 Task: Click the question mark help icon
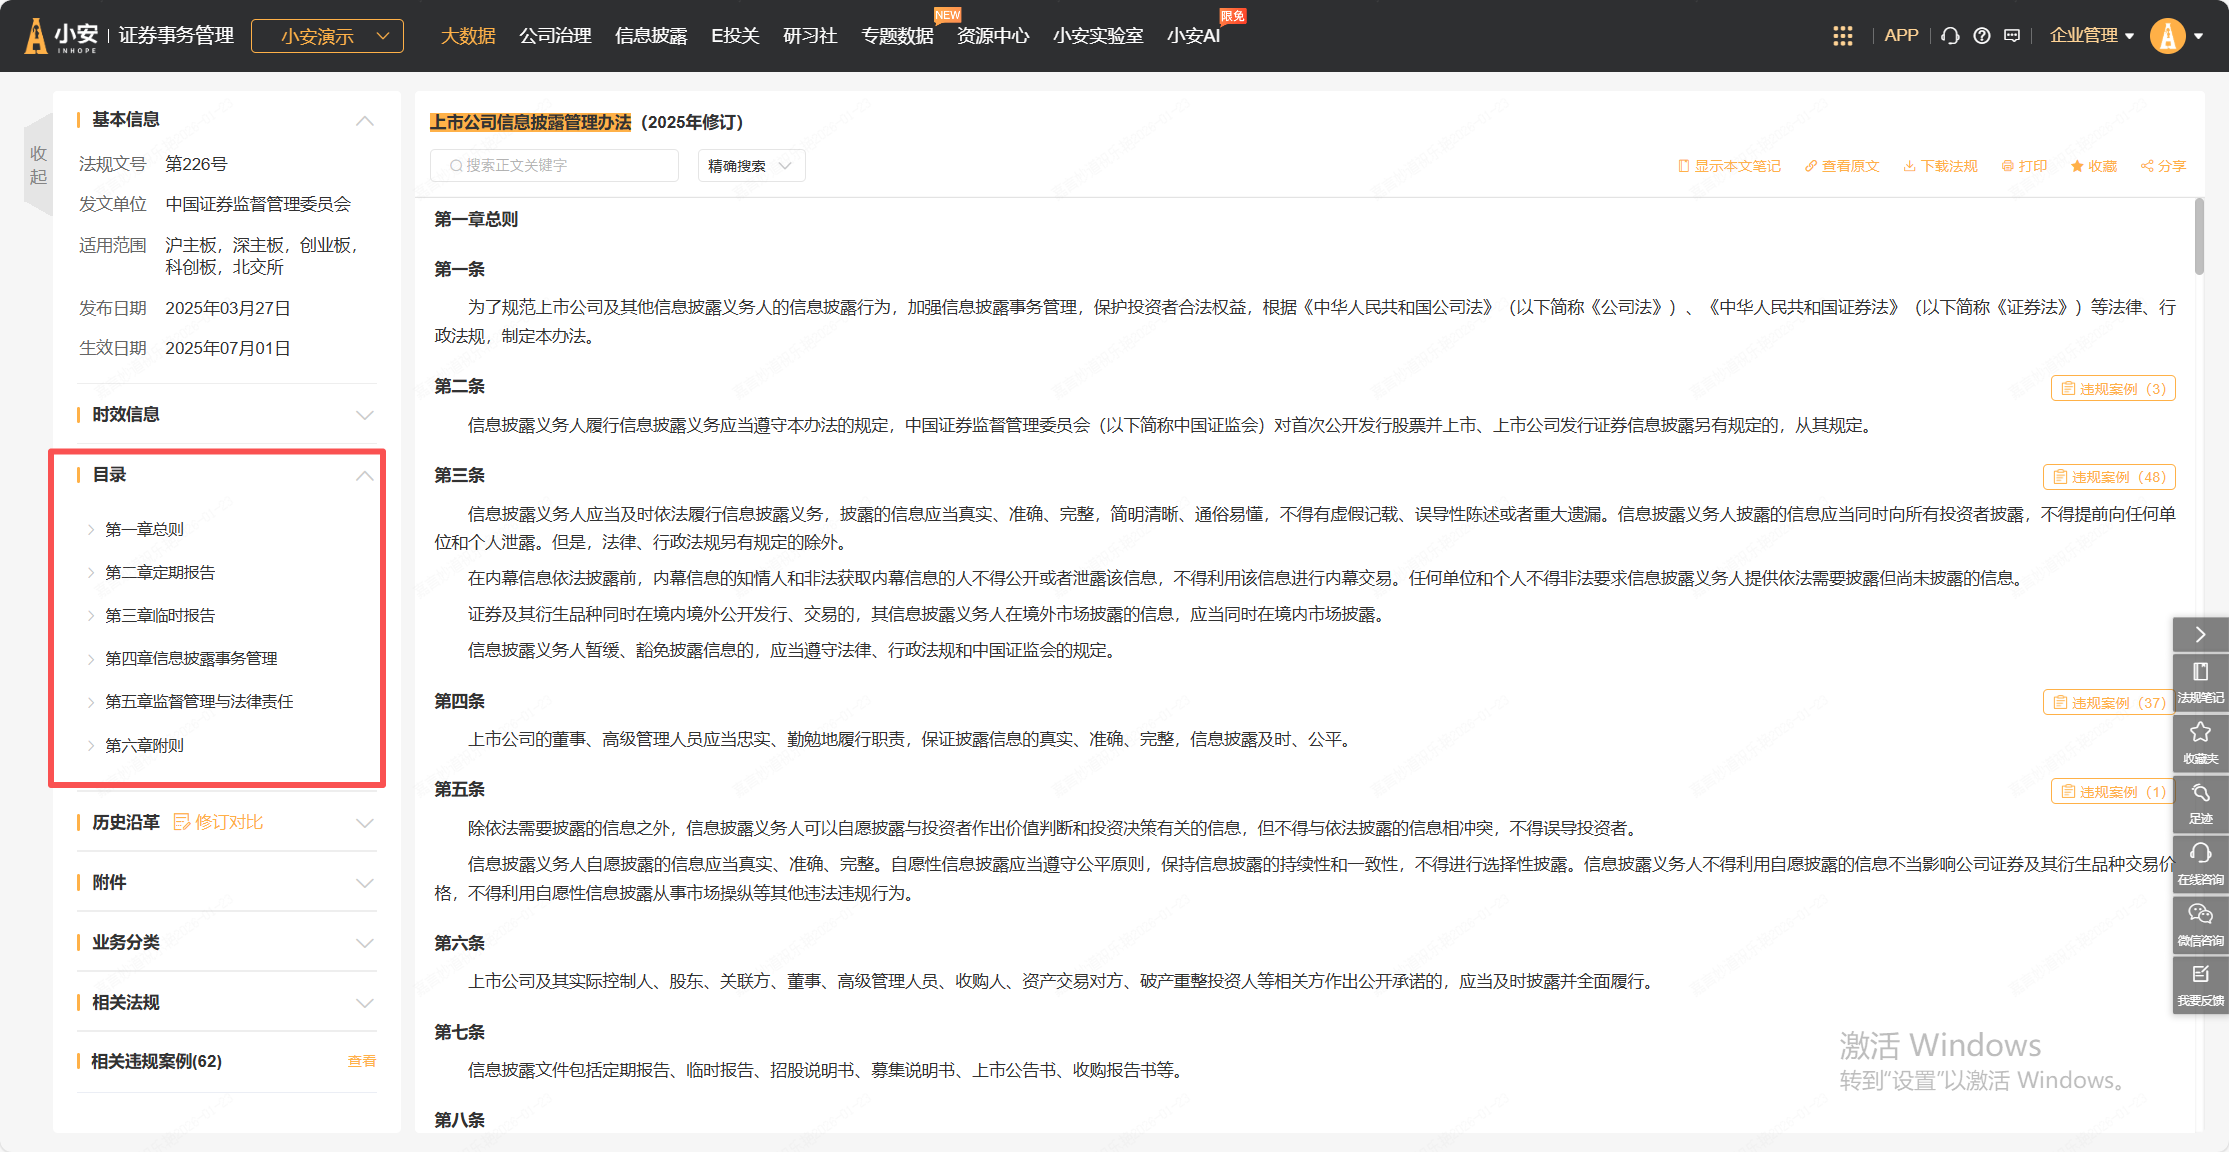coord(1981,36)
